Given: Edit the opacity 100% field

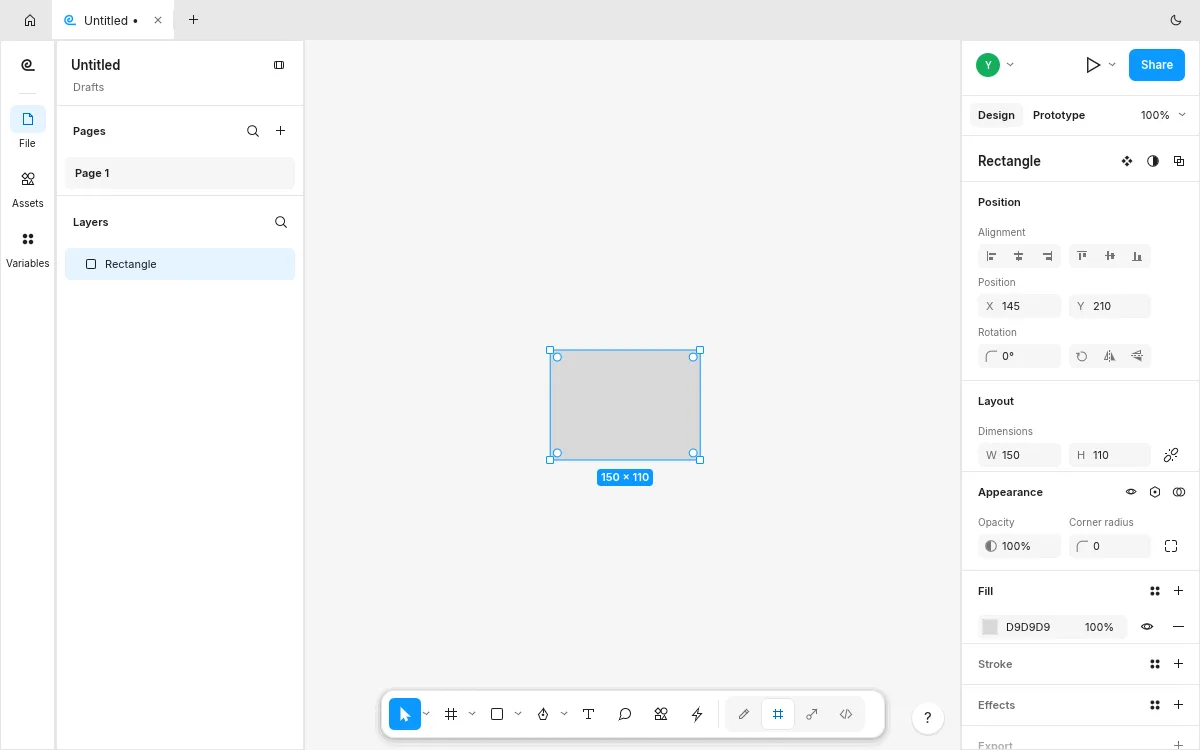Looking at the screenshot, I should click(x=1019, y=546).
